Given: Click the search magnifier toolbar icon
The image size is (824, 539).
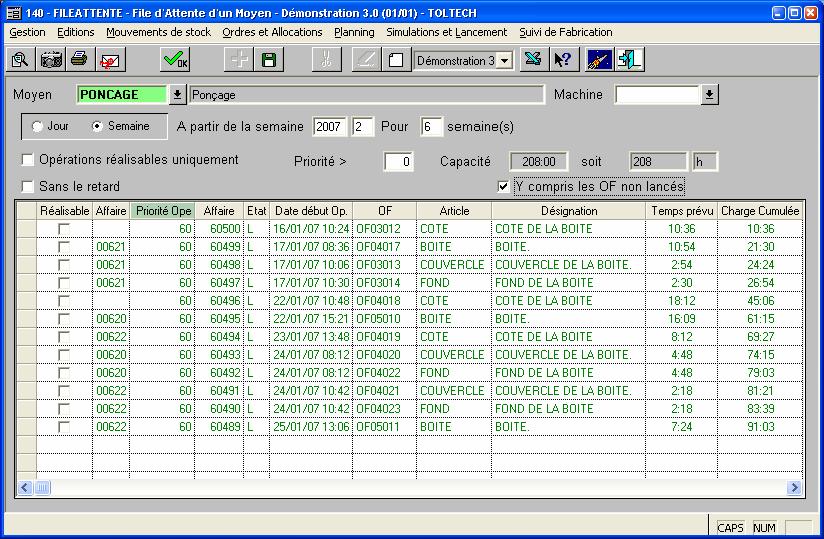Looking at the screenshot, I should 20,59.
